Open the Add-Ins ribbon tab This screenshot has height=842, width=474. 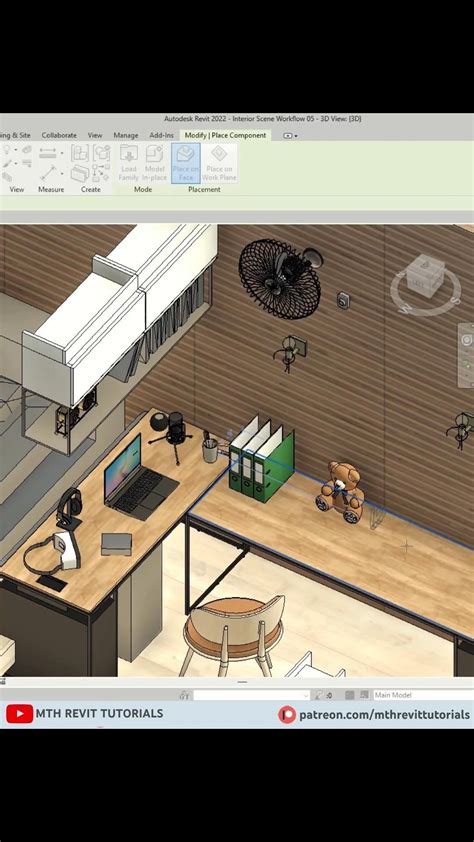coord(162,135)
